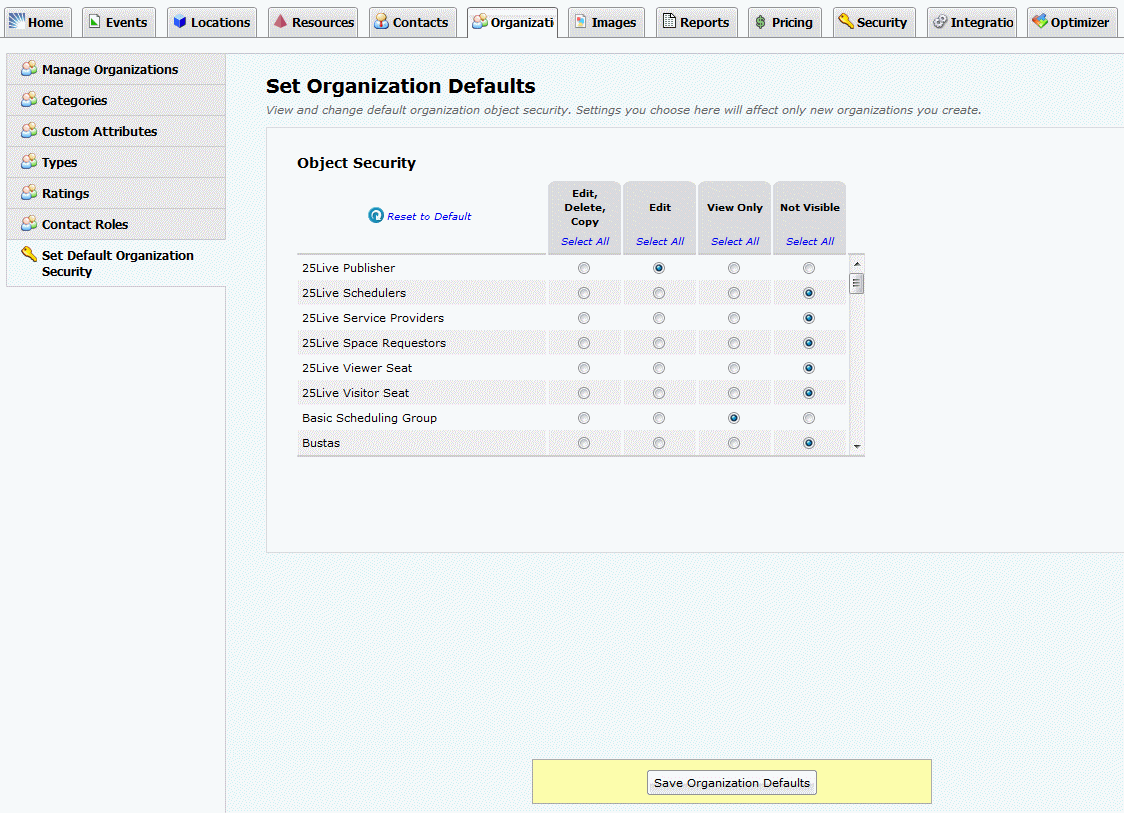Screen dimensions: 1124x813
Task: Set 25Live Publisher to Edit, Delete, Copy
Action: click(584, 268)
